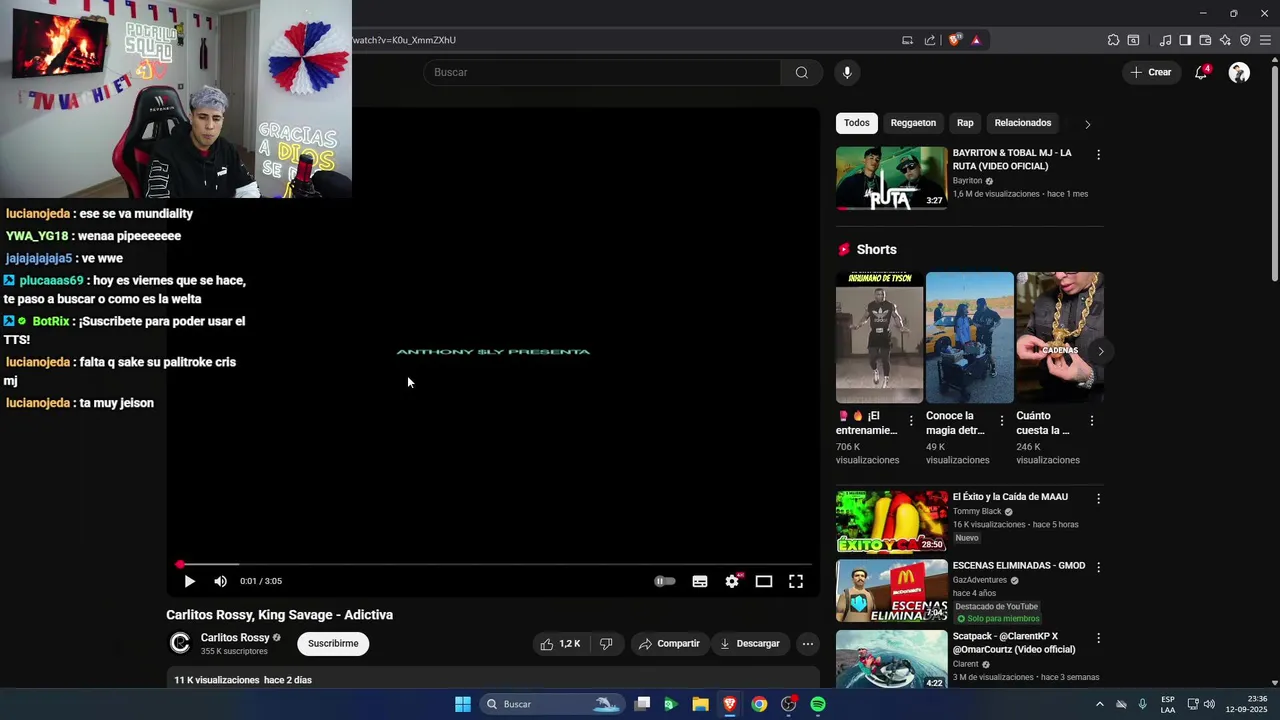Like the video showing 1,2 K
Viewport: 1280px width, 720px height.
560,644
